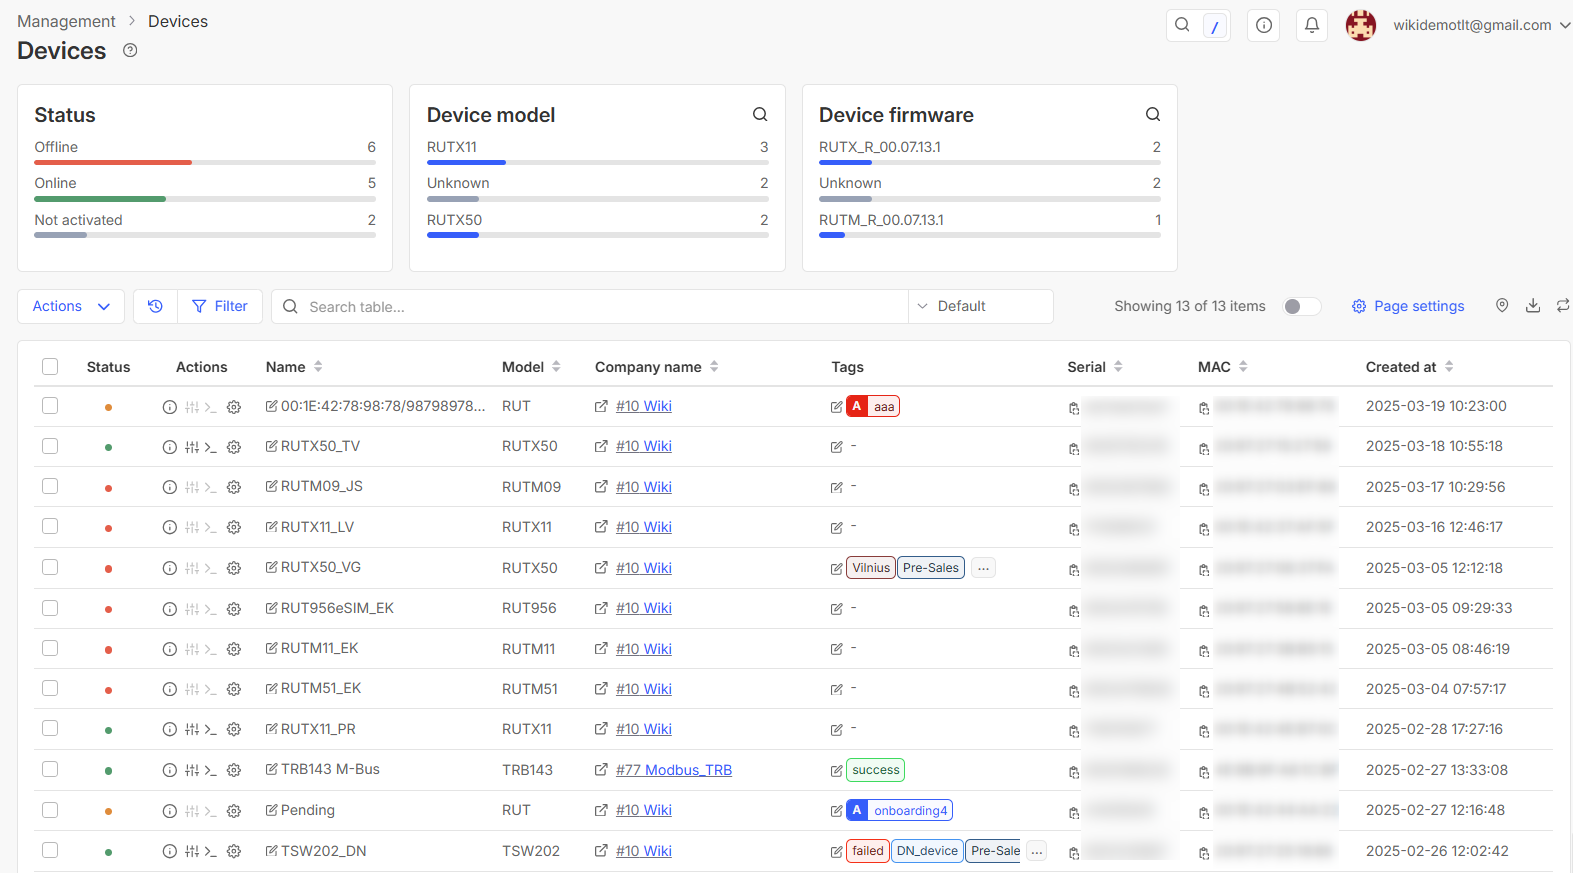The width and height of the screenshot is (1573, 873).
Task: Open the #77 Modbus_TRB company link
Action: click(x=673, y=770)
